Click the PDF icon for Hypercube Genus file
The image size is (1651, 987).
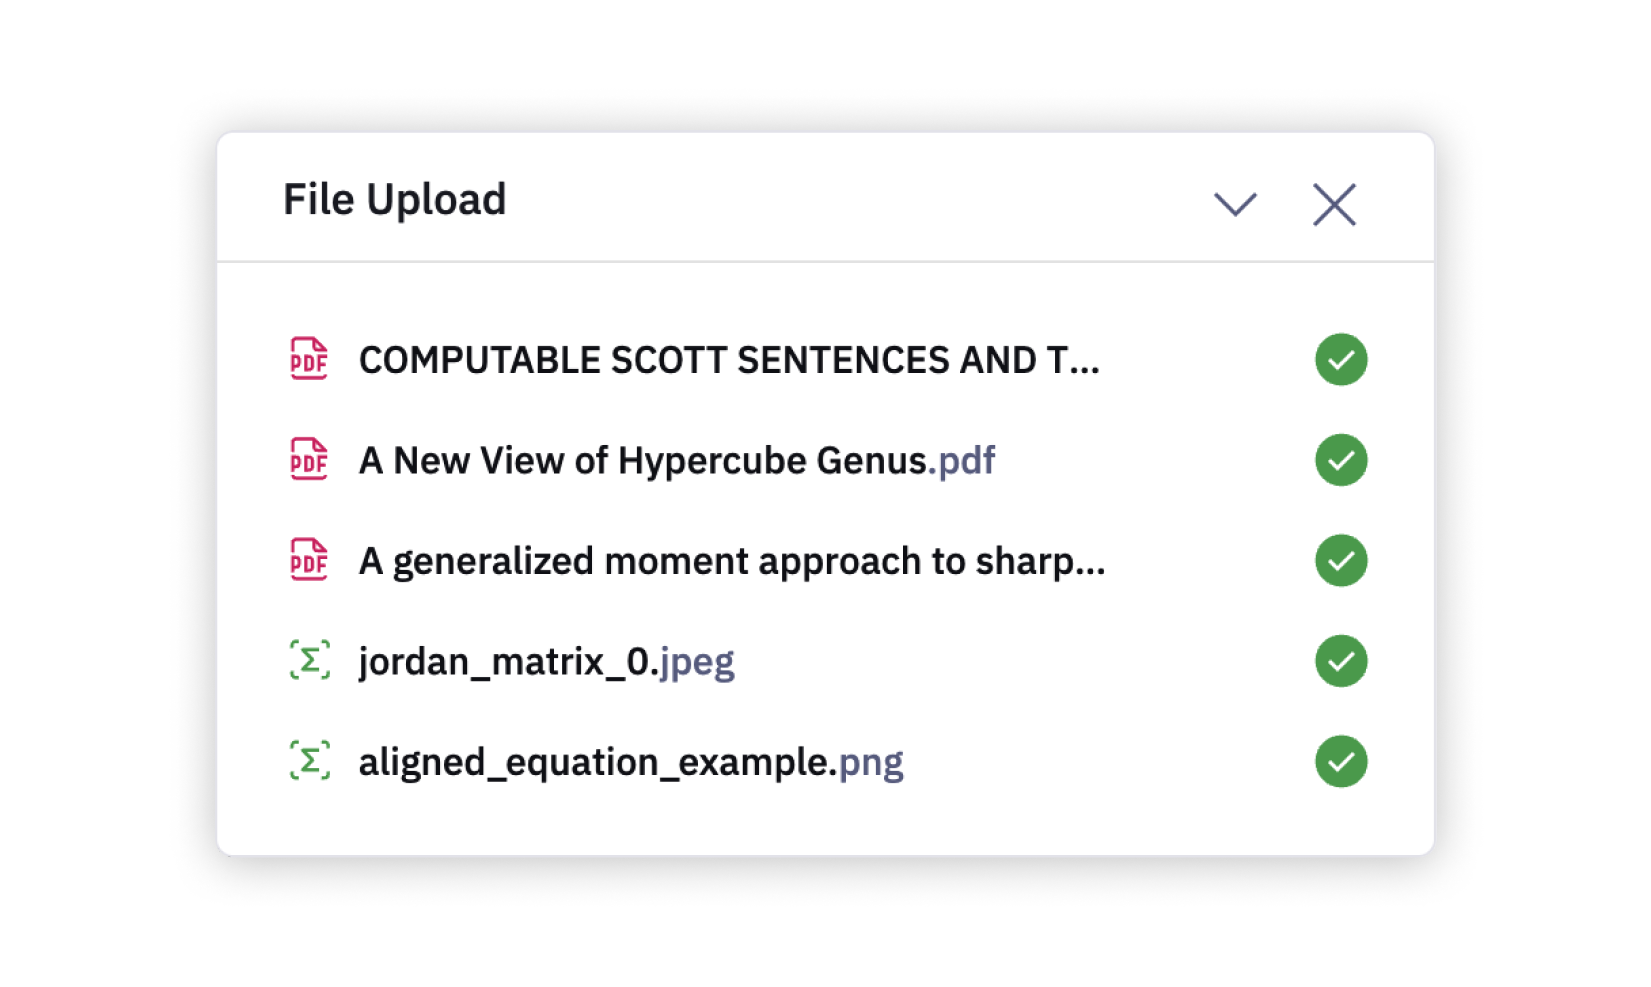click(x=308, y=460)
